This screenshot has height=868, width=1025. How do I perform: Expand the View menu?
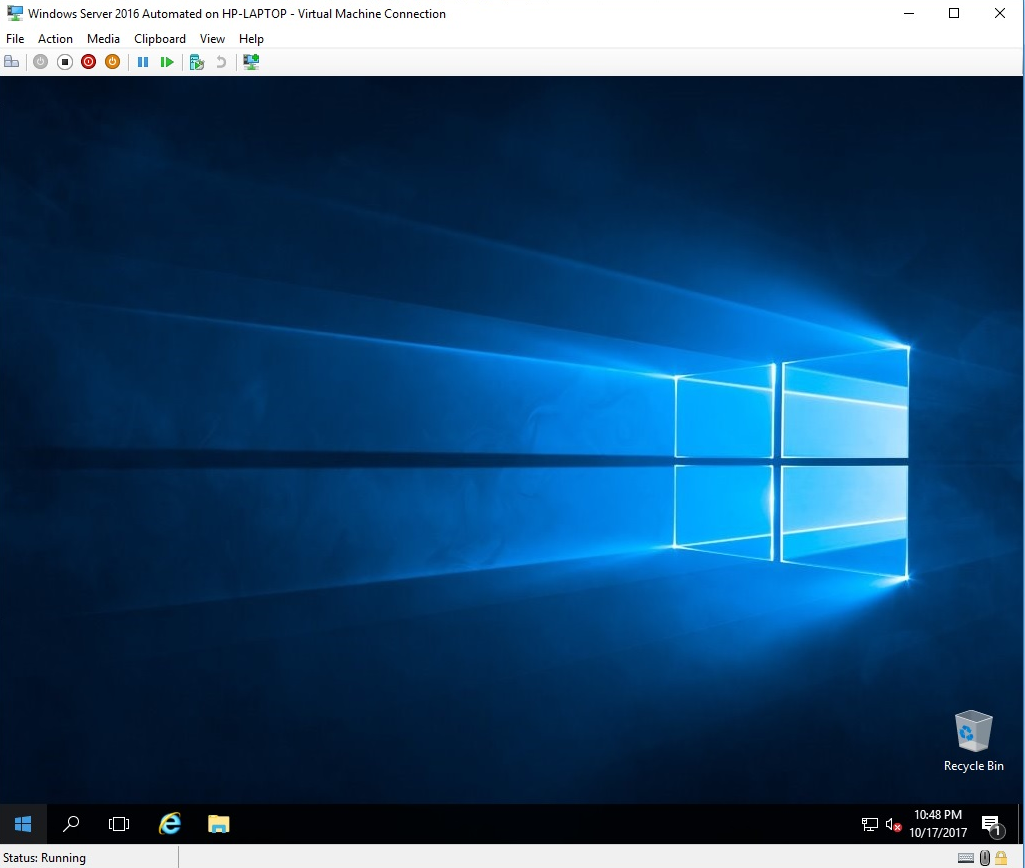(x=212, y=39)
